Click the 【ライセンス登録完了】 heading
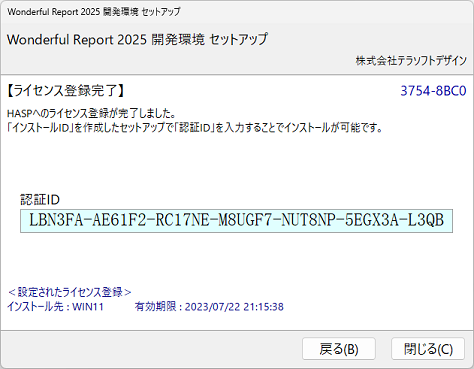 point(66,91)
